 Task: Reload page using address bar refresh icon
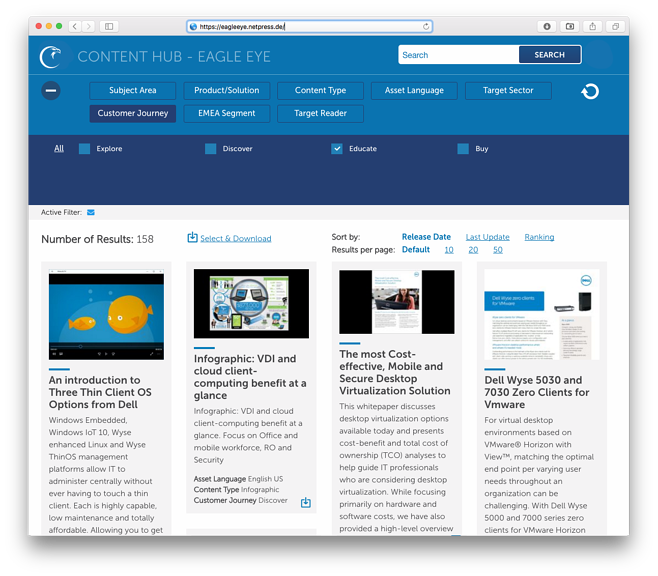427,26
